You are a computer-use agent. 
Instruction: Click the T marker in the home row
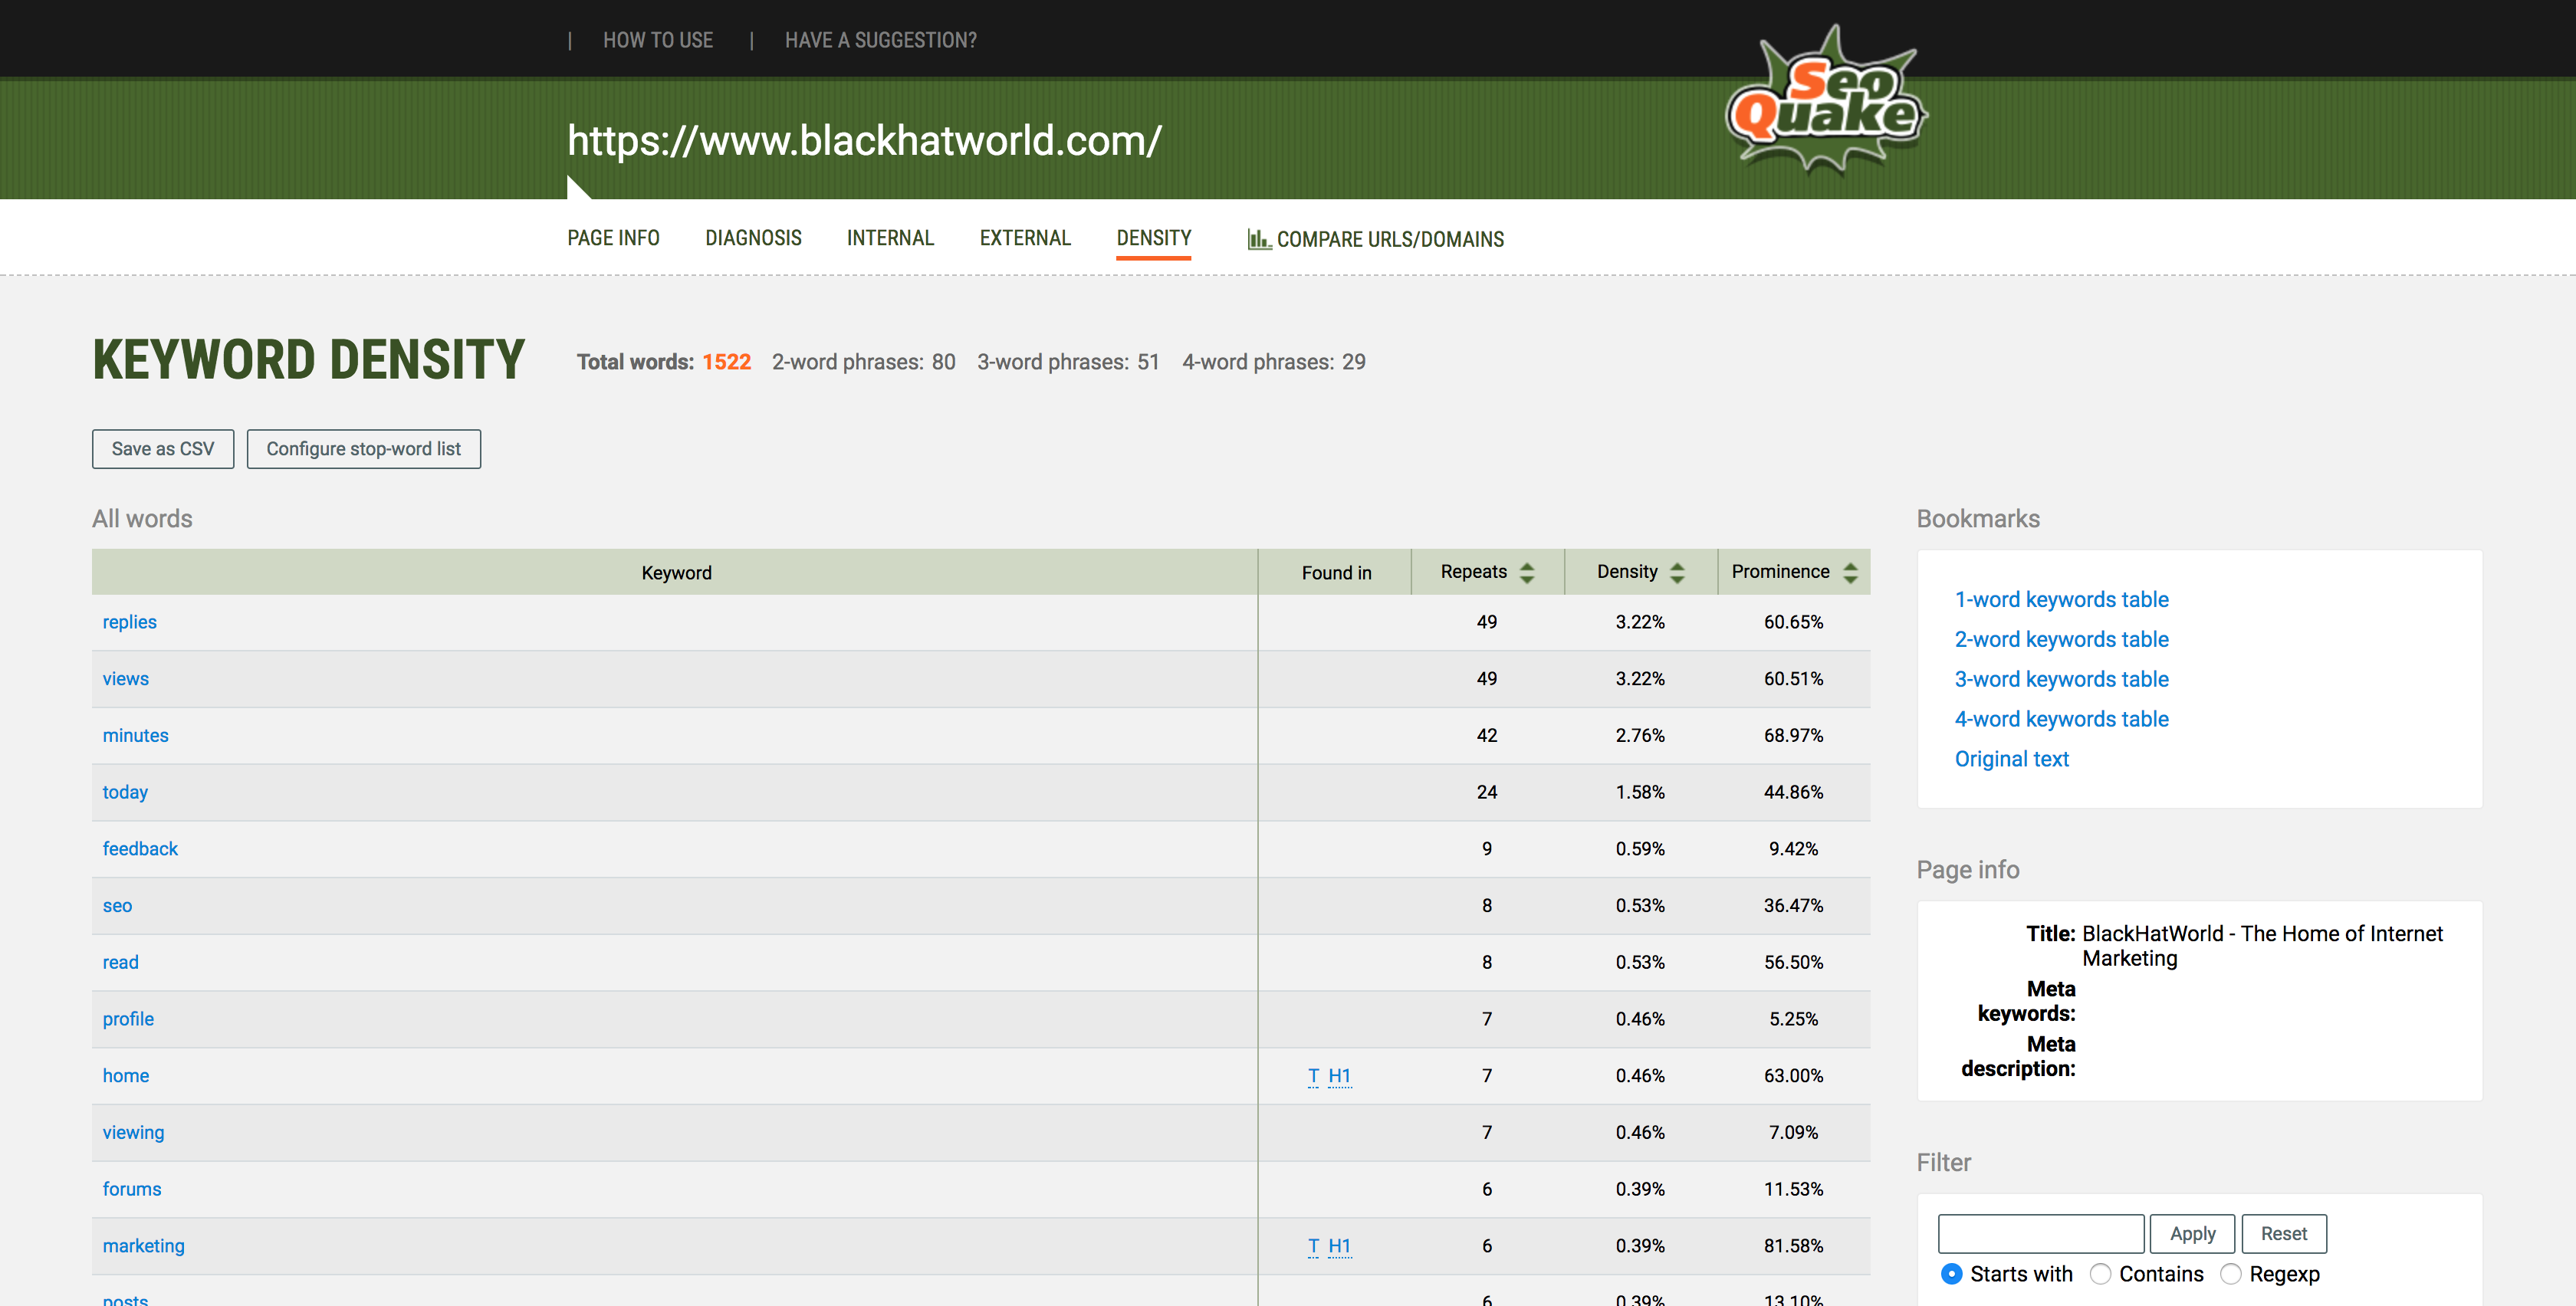pyautogui.click(x=1313, y=1076)
